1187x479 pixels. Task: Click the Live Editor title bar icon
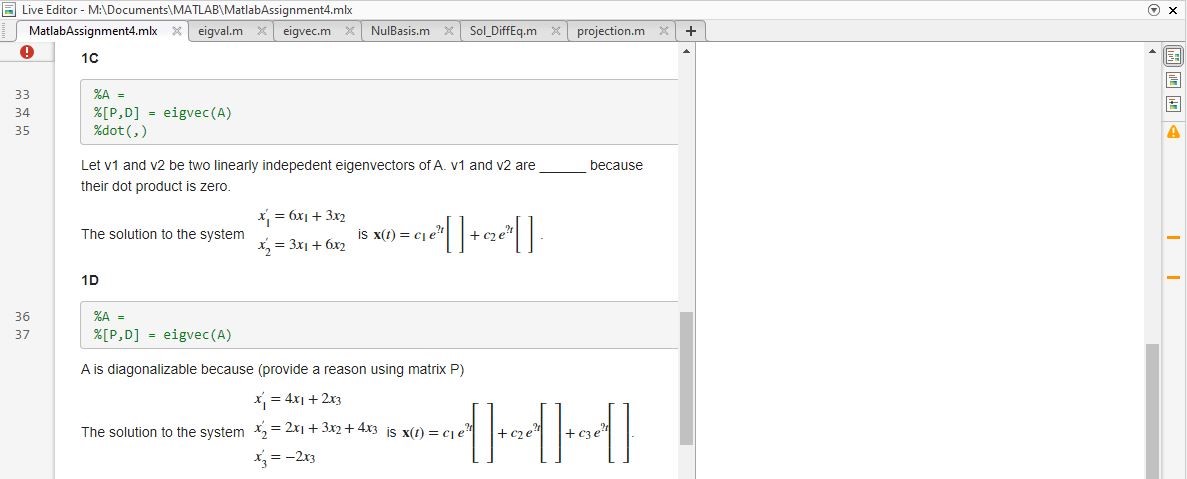[x=10, y=10]
